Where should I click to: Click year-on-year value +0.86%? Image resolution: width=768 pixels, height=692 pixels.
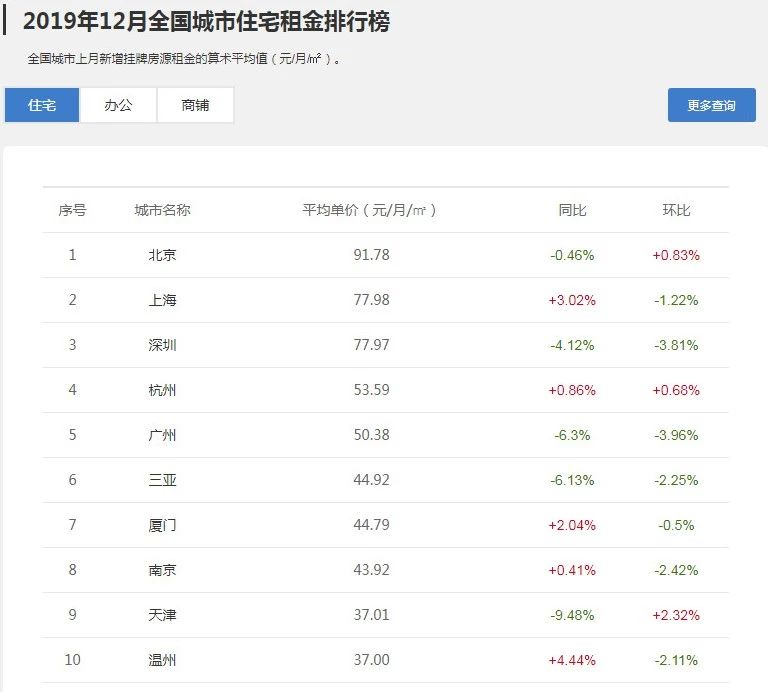pos(572,390)
